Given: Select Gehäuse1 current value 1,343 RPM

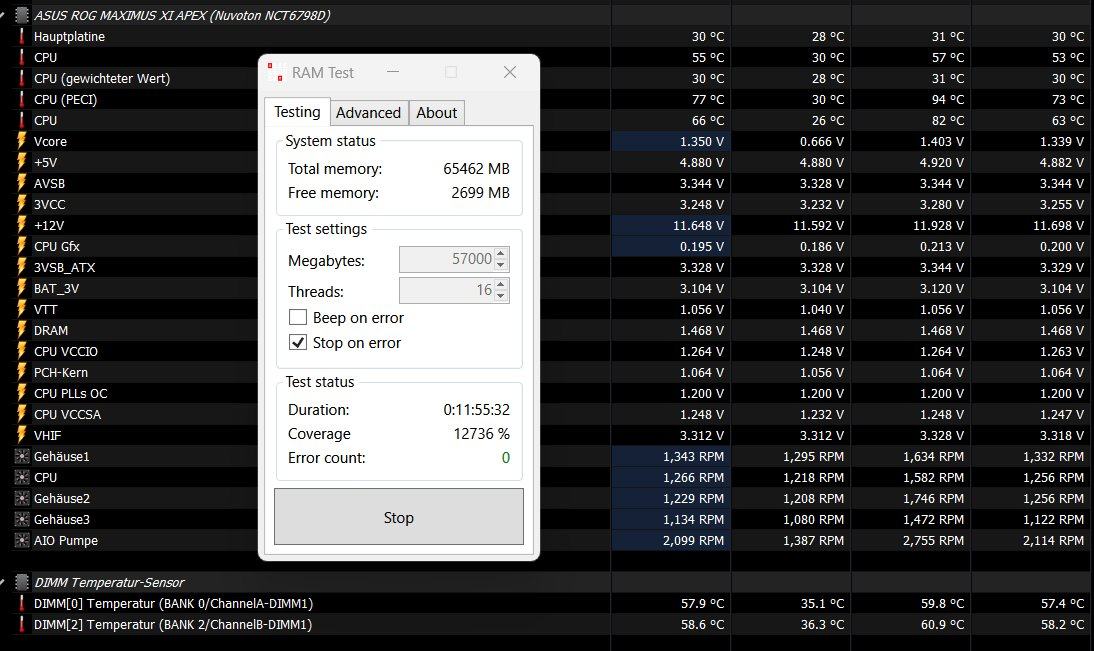Looking at the screenshot, I should coord(671,456).
